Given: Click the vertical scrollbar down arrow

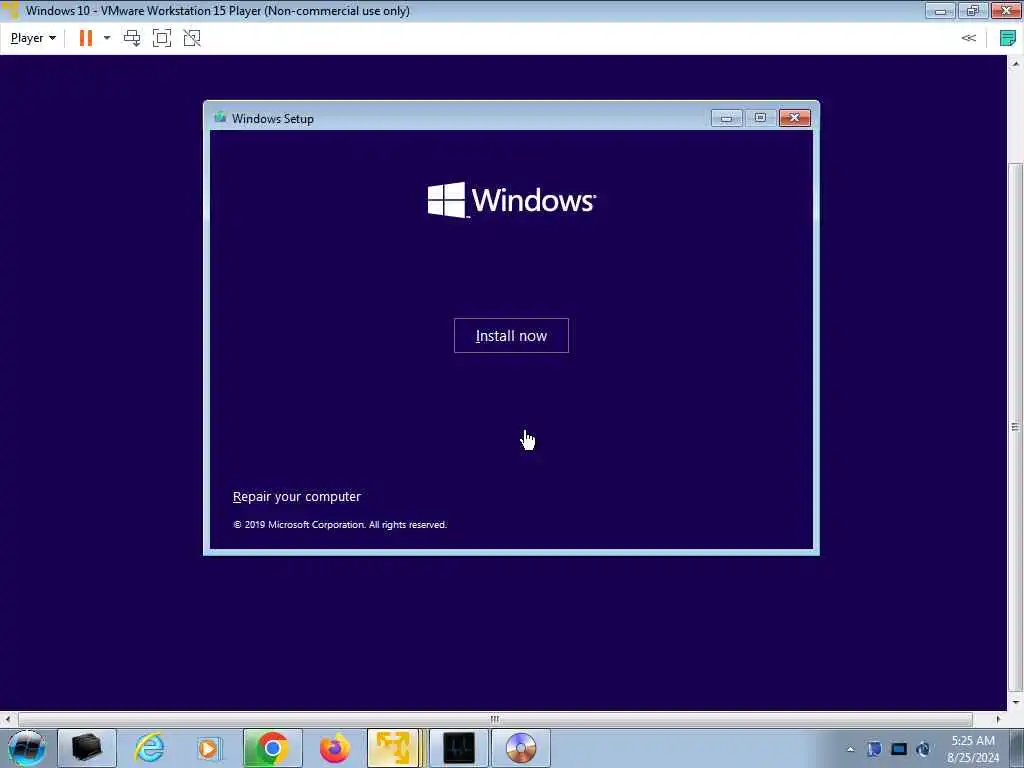Looking at the screenshot, I should [1016, 703].
